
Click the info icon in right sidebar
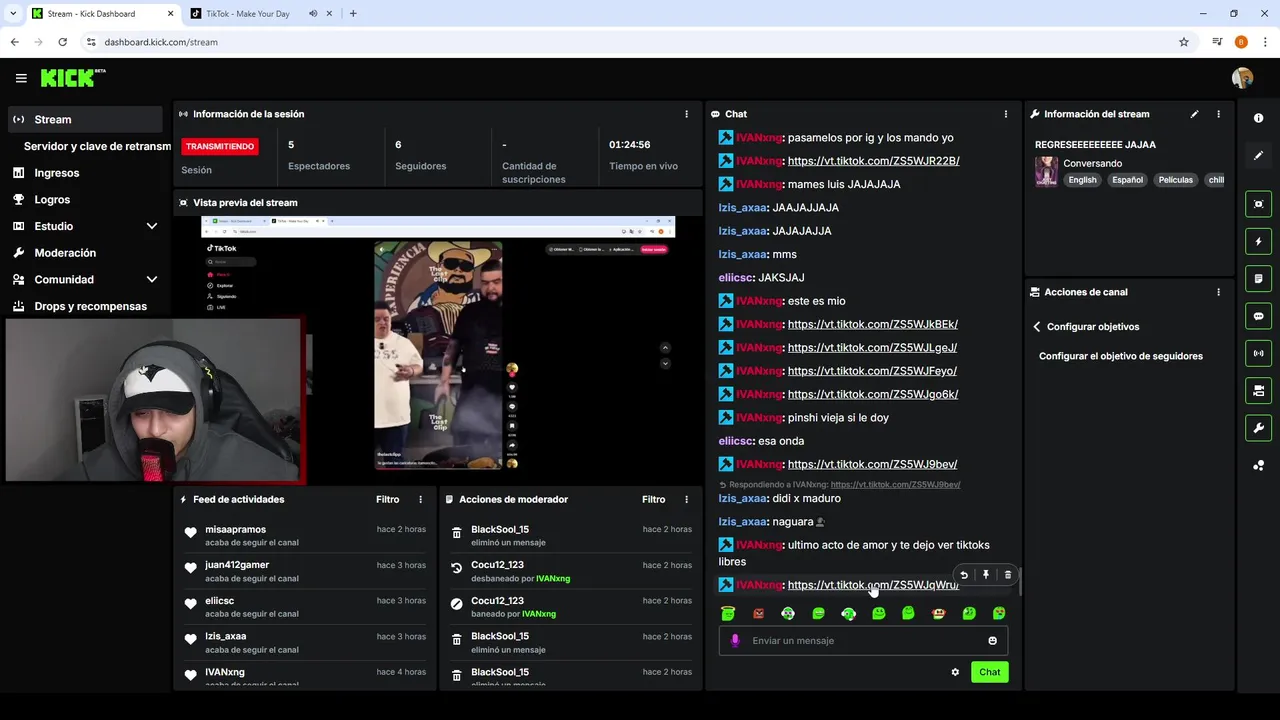(1258, 118)
